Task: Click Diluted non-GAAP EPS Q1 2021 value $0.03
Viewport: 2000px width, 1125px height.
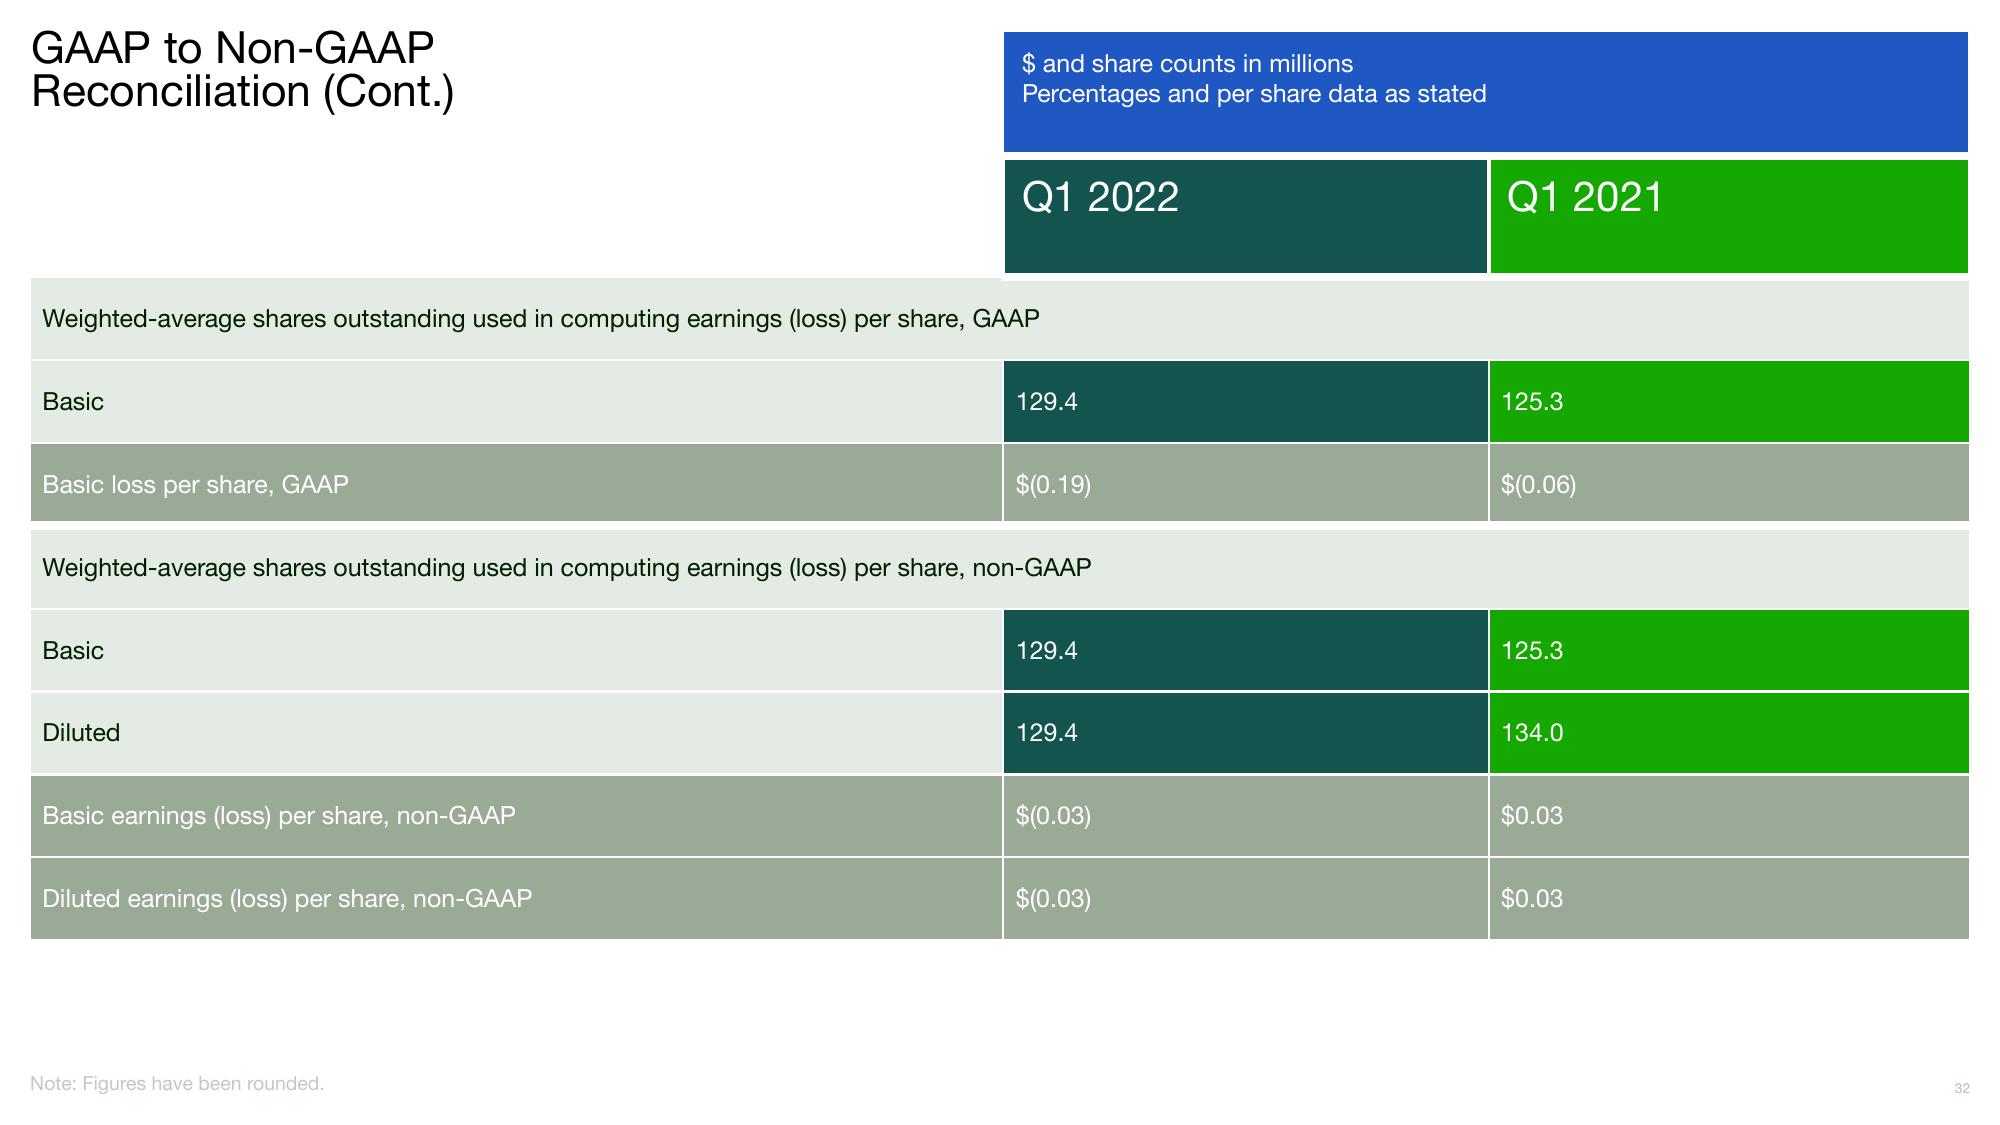Action: coord(1531,899)
